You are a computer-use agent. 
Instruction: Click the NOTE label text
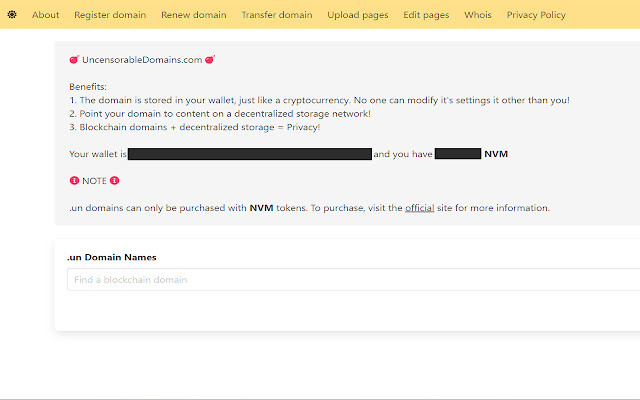pos(94,181)
